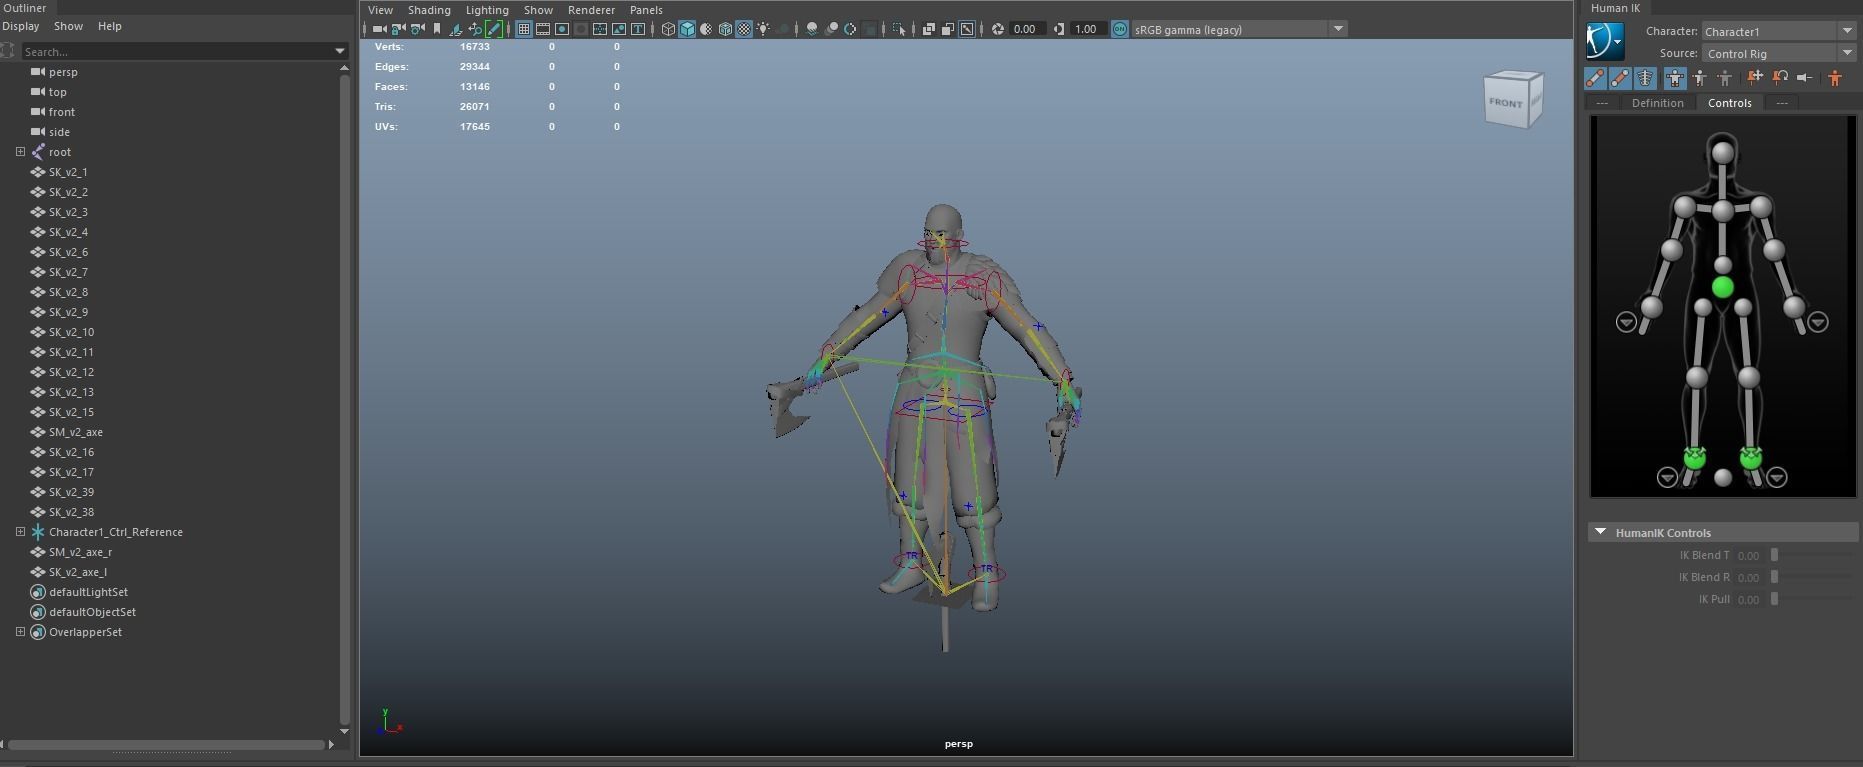Open the Character dropdown showing Character1
Image resolution: width=1863 pixels, height=767 pixels.
(x=1781, y=31)
